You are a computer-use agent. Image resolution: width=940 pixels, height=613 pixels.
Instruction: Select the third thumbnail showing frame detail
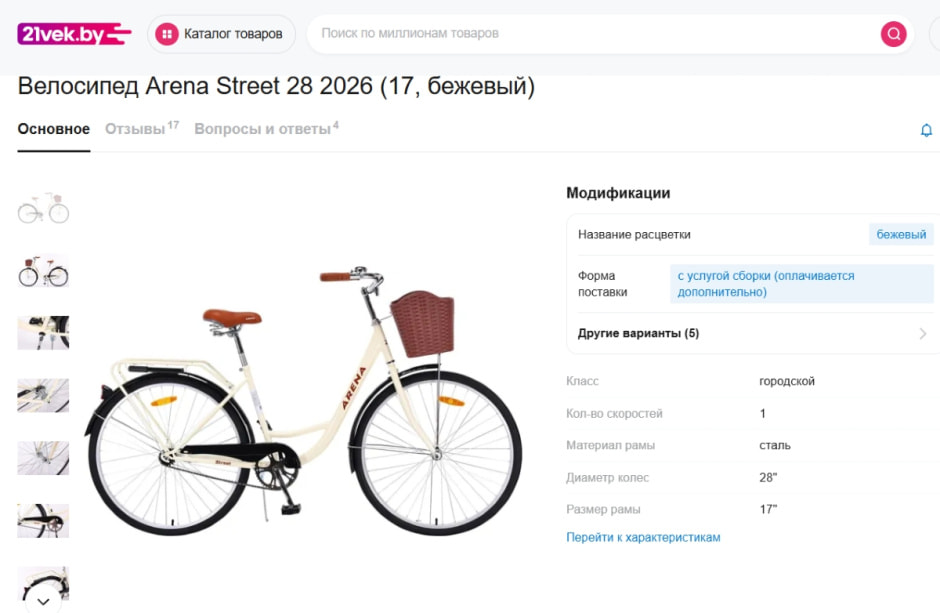[x=43, y=333]
